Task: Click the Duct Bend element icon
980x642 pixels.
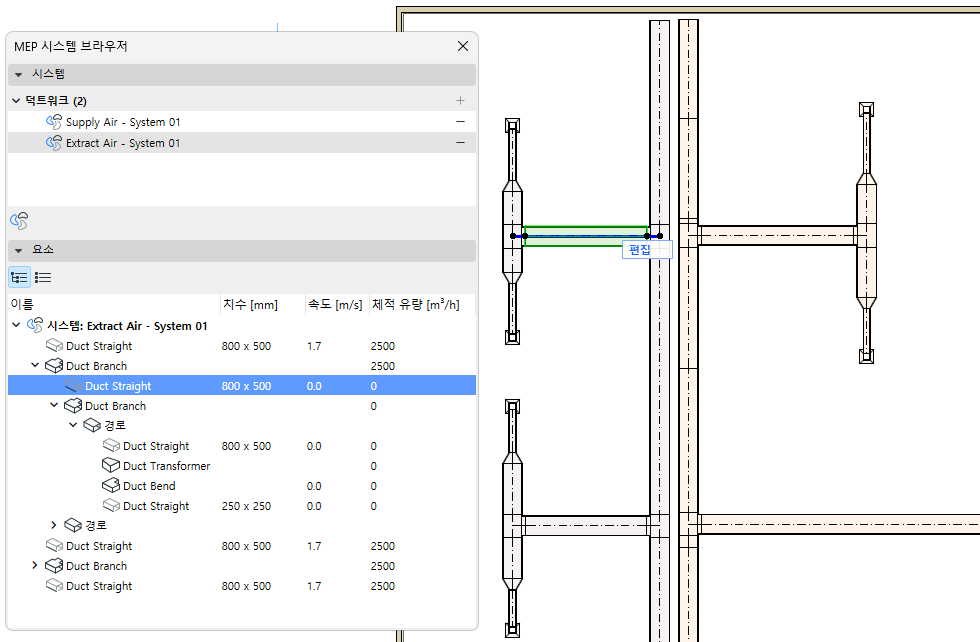Action: (x=111, y=486)
